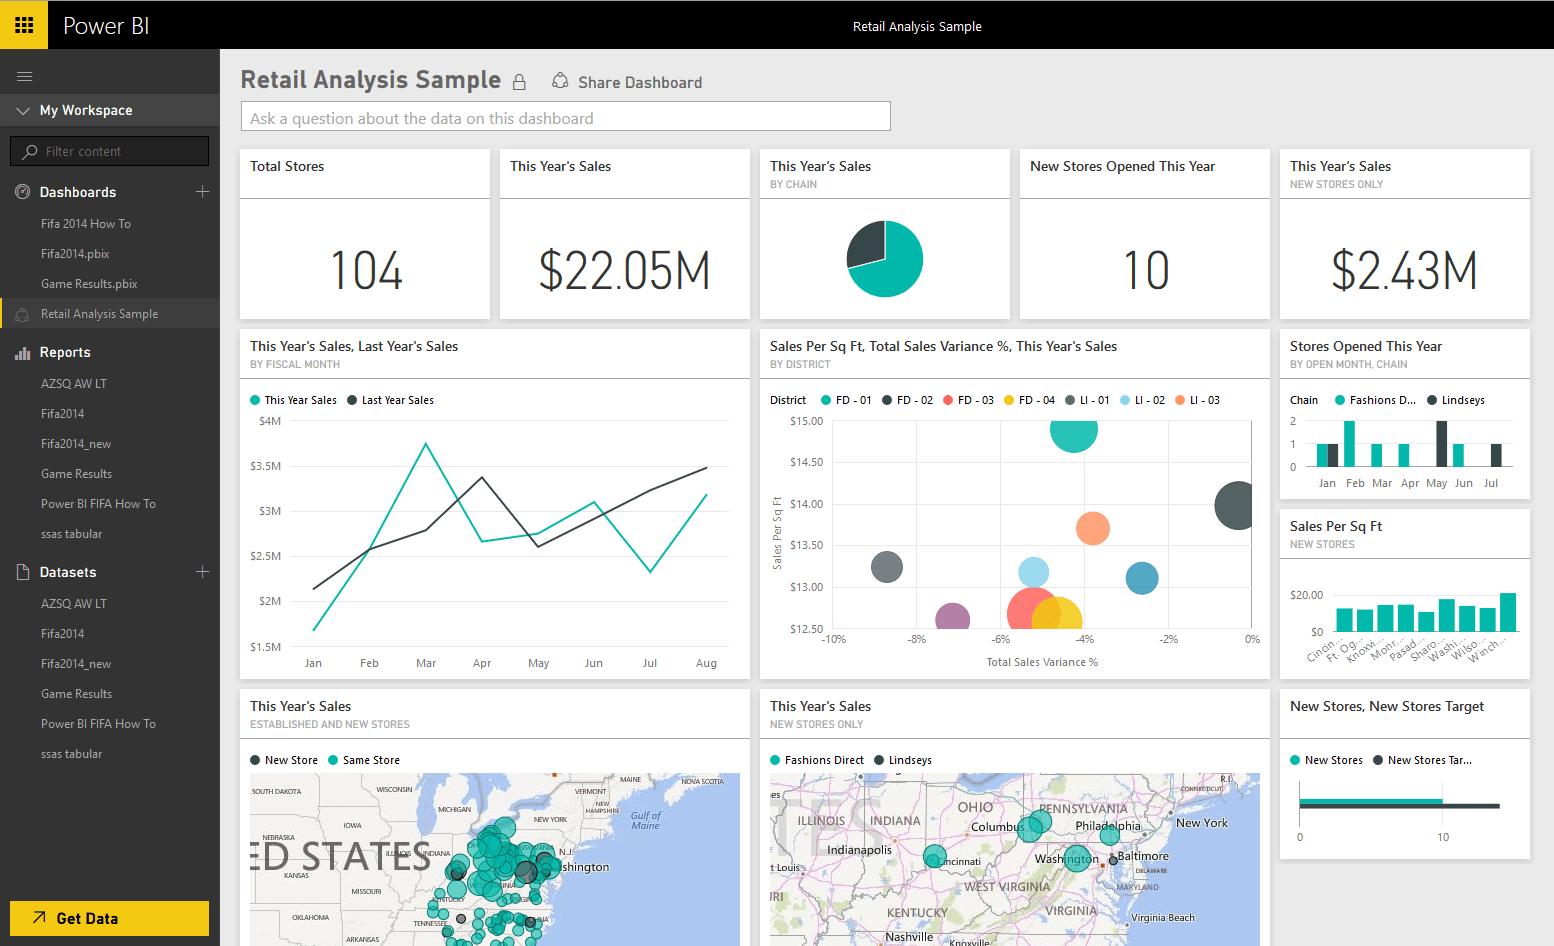
Task: Click the Get Data button
Action: pyautogui.click(x=108, y=917)
